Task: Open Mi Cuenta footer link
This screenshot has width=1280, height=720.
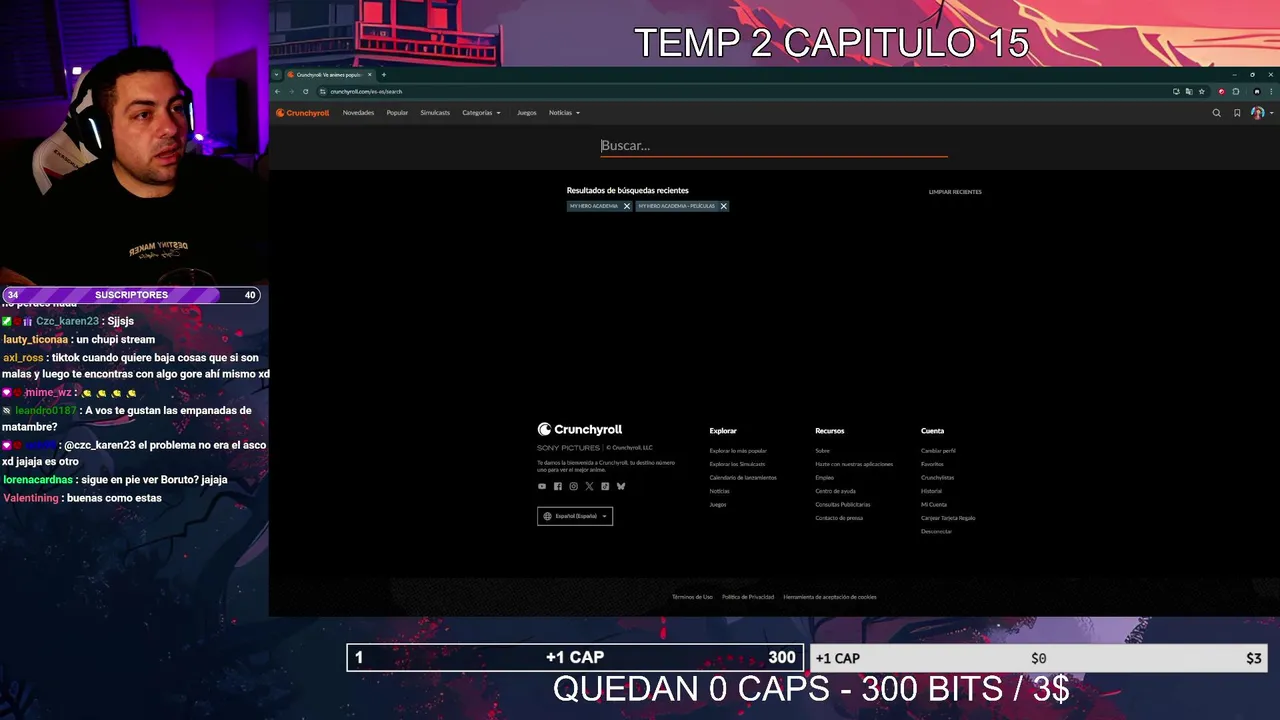Action: [934, 505]
